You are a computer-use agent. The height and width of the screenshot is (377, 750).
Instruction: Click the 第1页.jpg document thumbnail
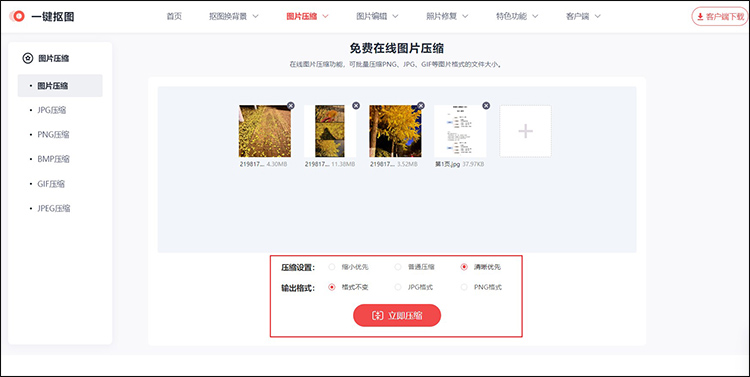pyautogui.click(x=460, y=131)
